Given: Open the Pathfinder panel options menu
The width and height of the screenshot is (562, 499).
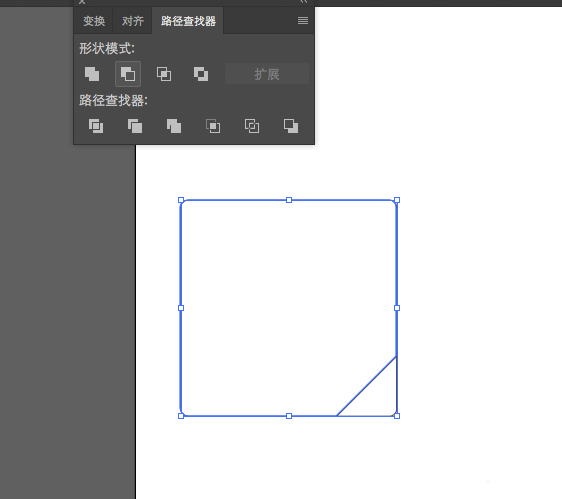Looking at the screenshot, I should click(303, 21).
